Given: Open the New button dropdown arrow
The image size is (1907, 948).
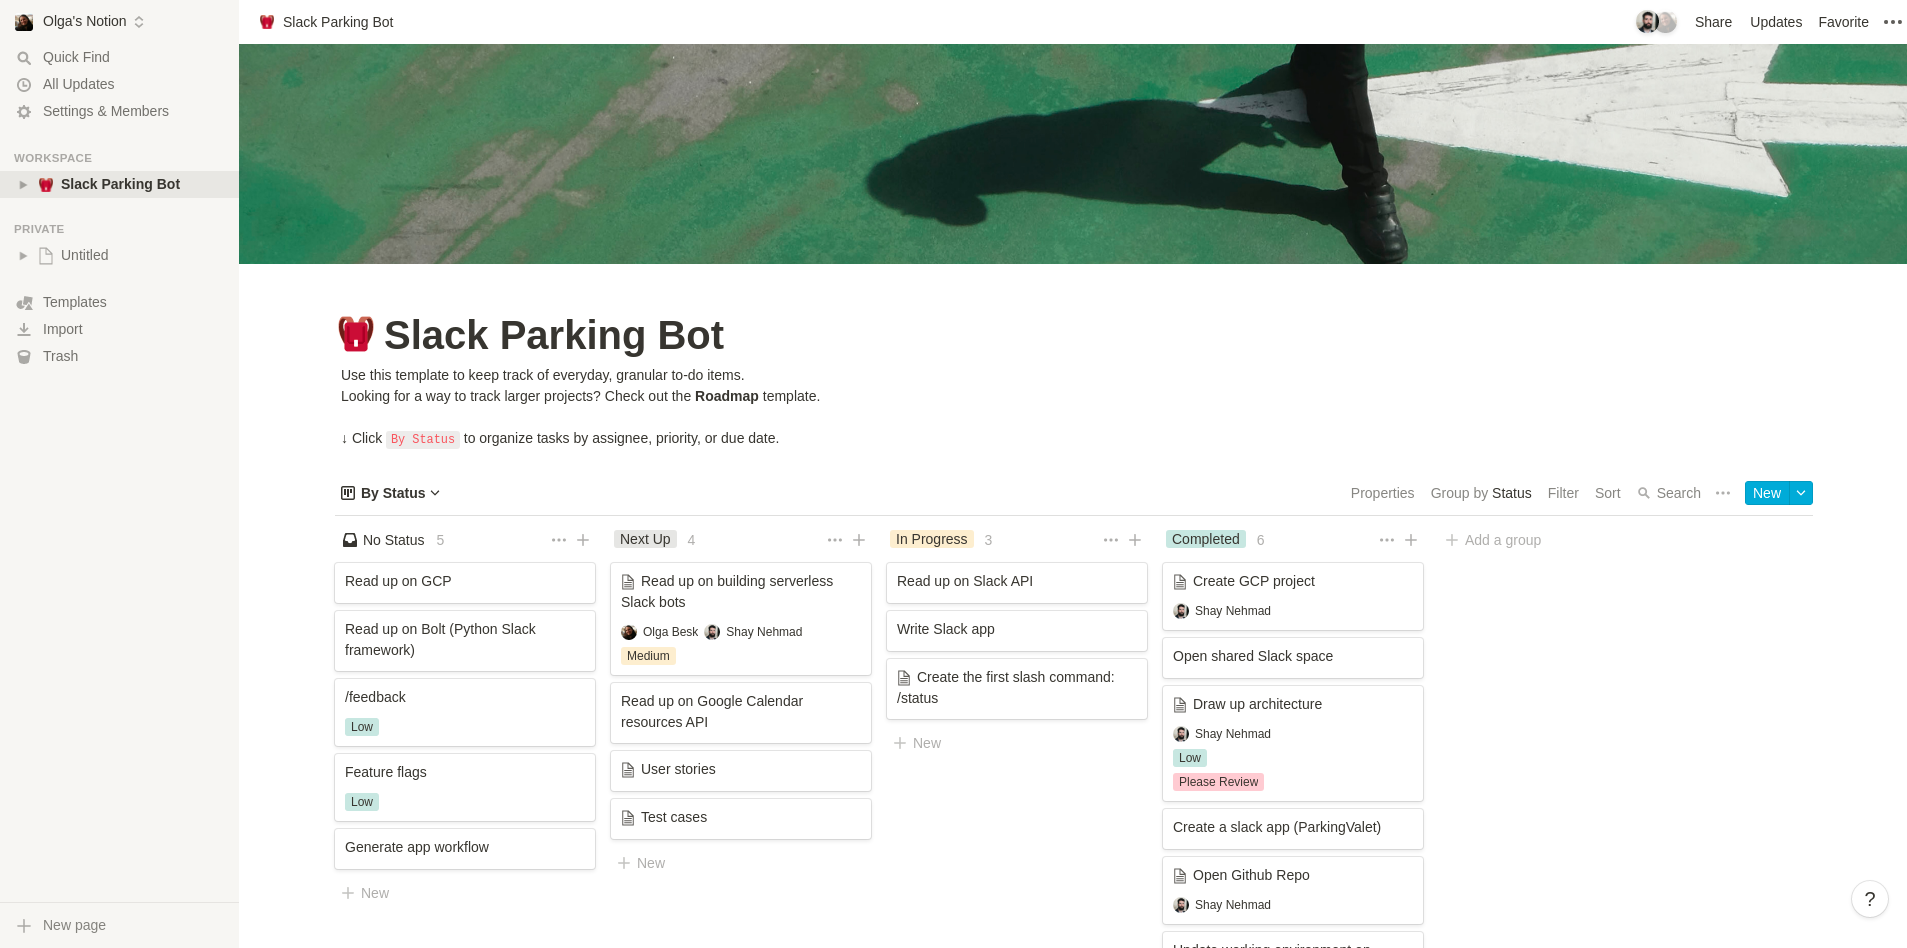Looking at the screenshot, I should point(1801,493).
